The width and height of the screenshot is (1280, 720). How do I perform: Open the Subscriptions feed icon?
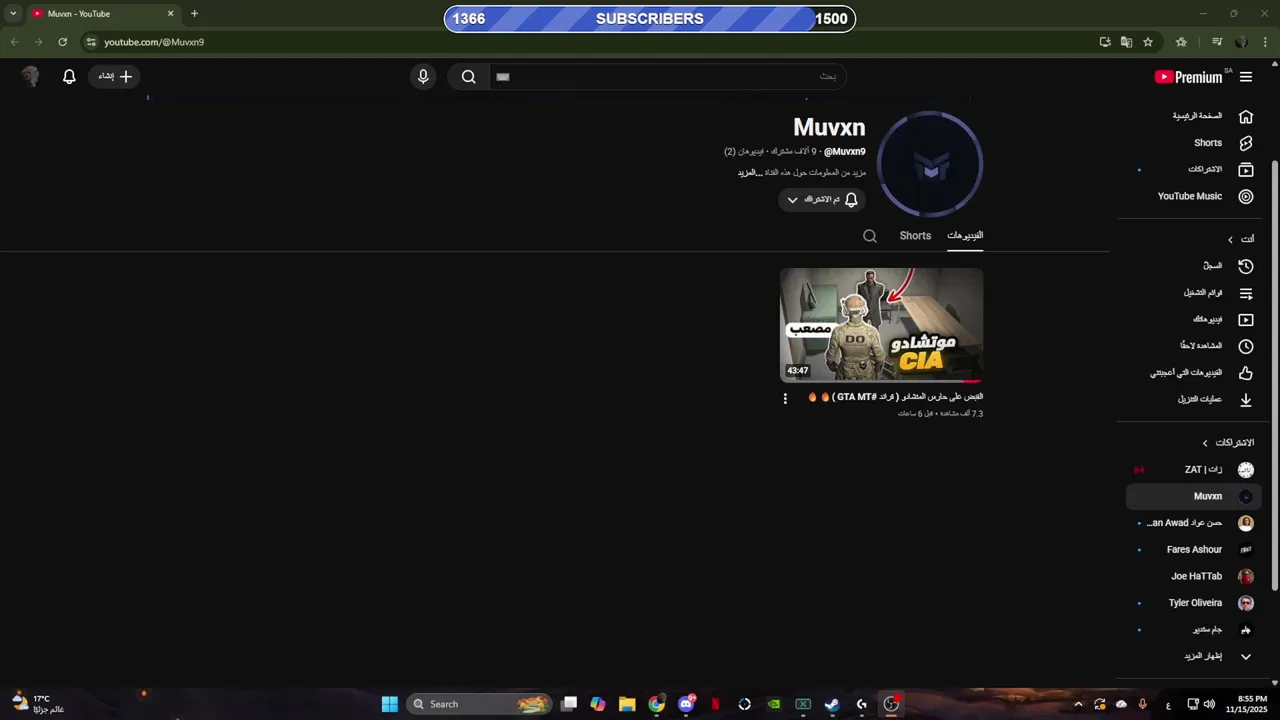(1246, 170)
